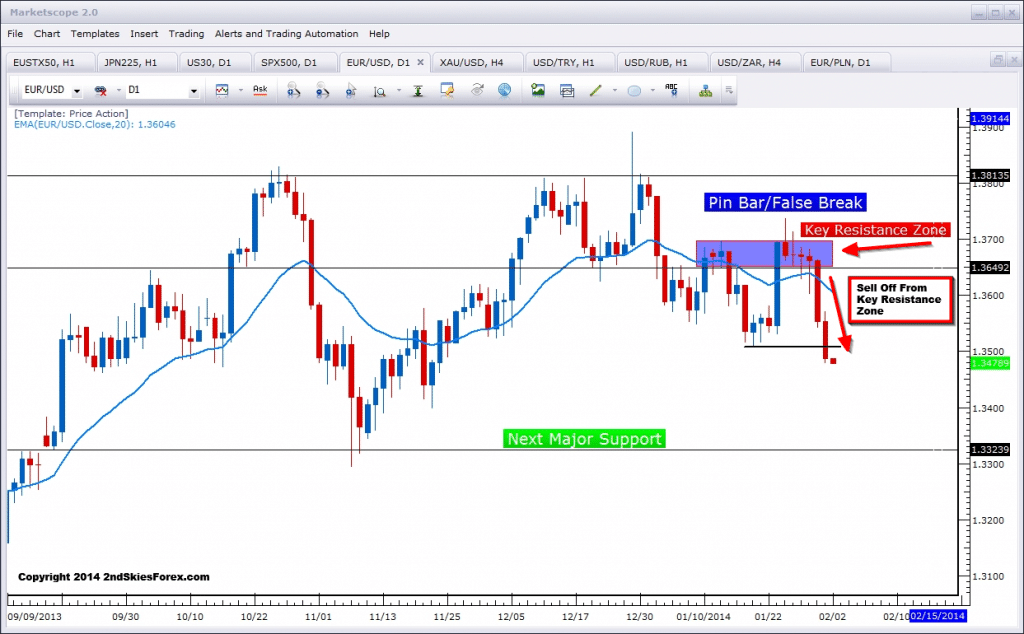
Task: Click the [Template: Price Action] label
Action: tap(71, 114)
